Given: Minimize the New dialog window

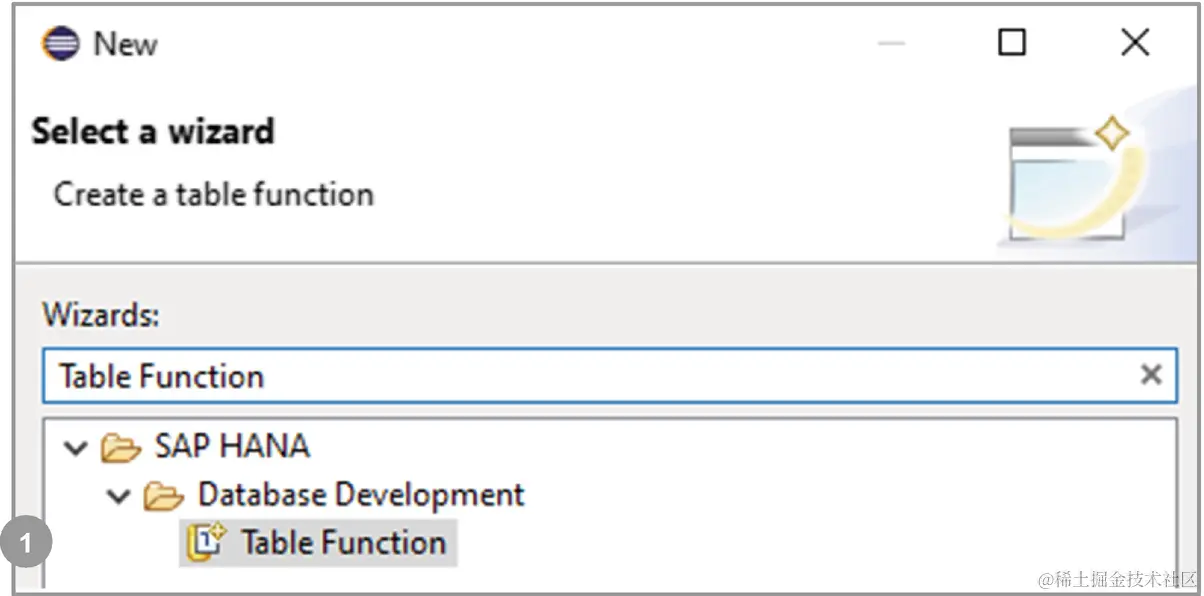Looking at the screenshot, I should pos(891,44).
